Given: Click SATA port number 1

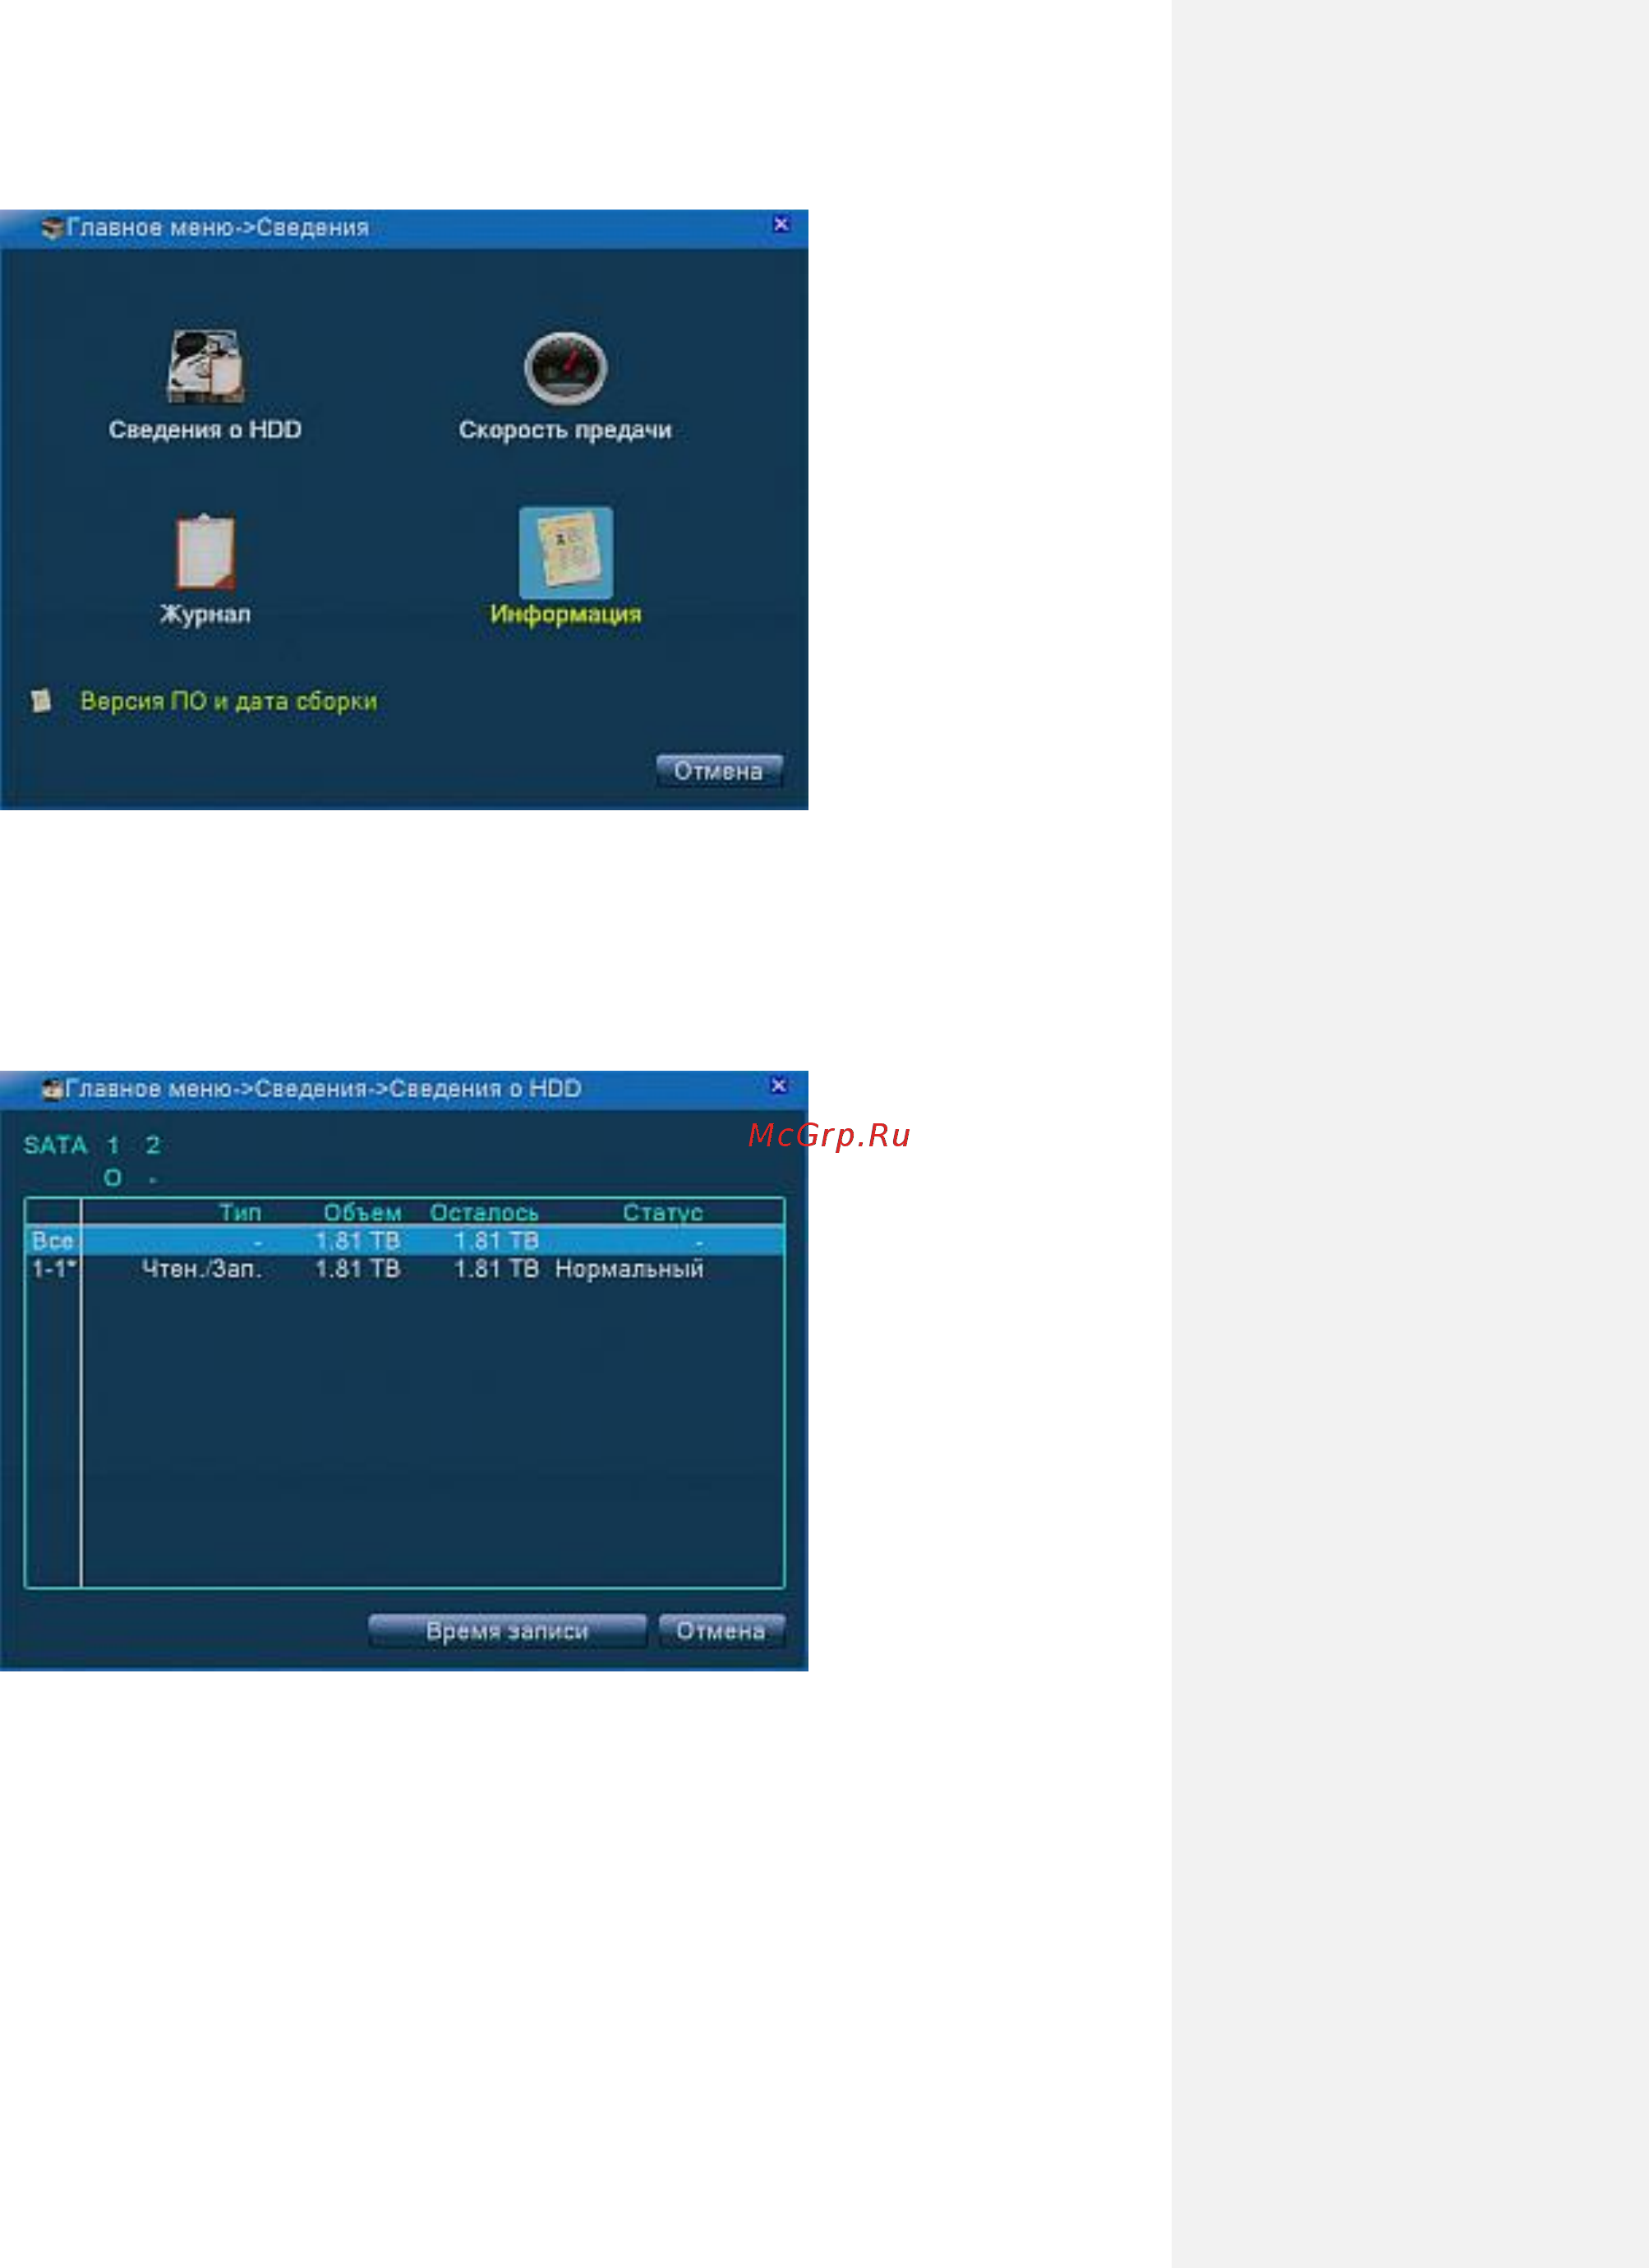Looking at the screenshot, I should point(113,1145).
